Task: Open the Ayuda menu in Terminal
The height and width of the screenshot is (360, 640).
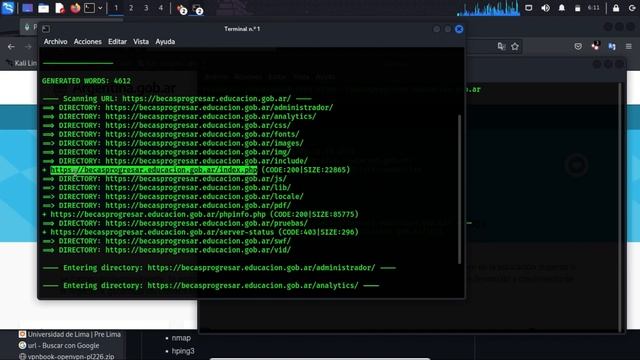Action: click(x=165, y=42)
